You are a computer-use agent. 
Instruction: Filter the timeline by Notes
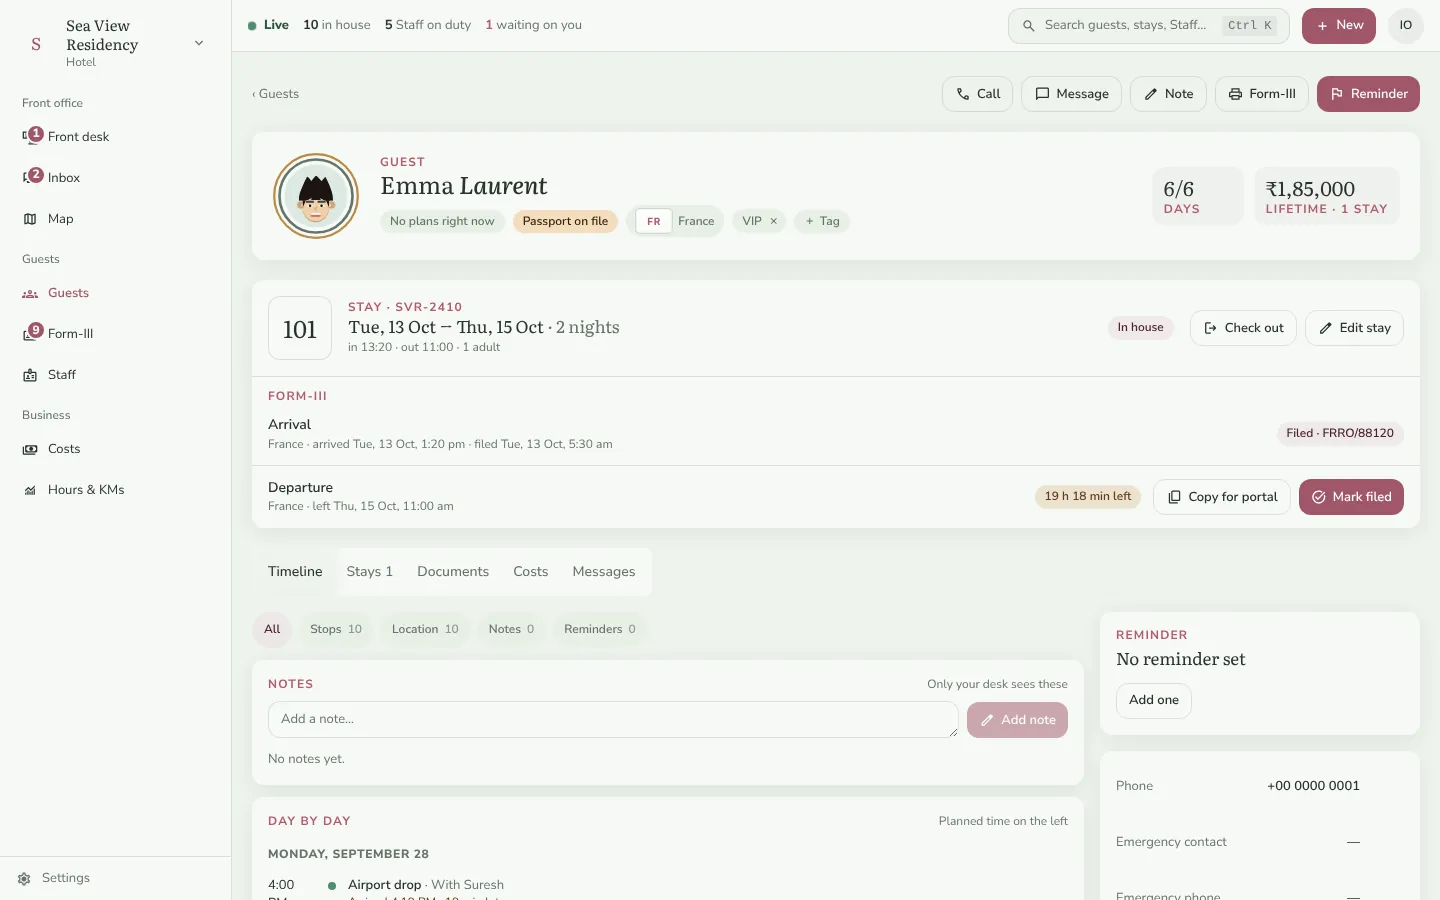click(x=511, y=629)
